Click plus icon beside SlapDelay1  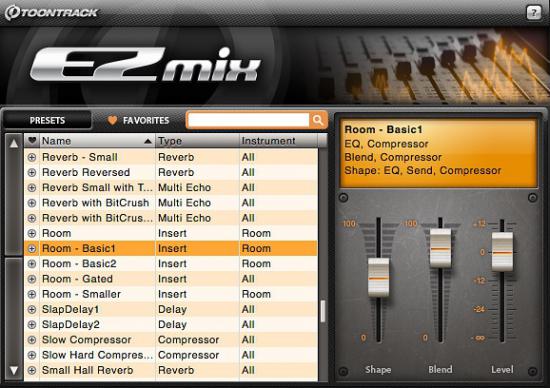[x=32, y=309]
